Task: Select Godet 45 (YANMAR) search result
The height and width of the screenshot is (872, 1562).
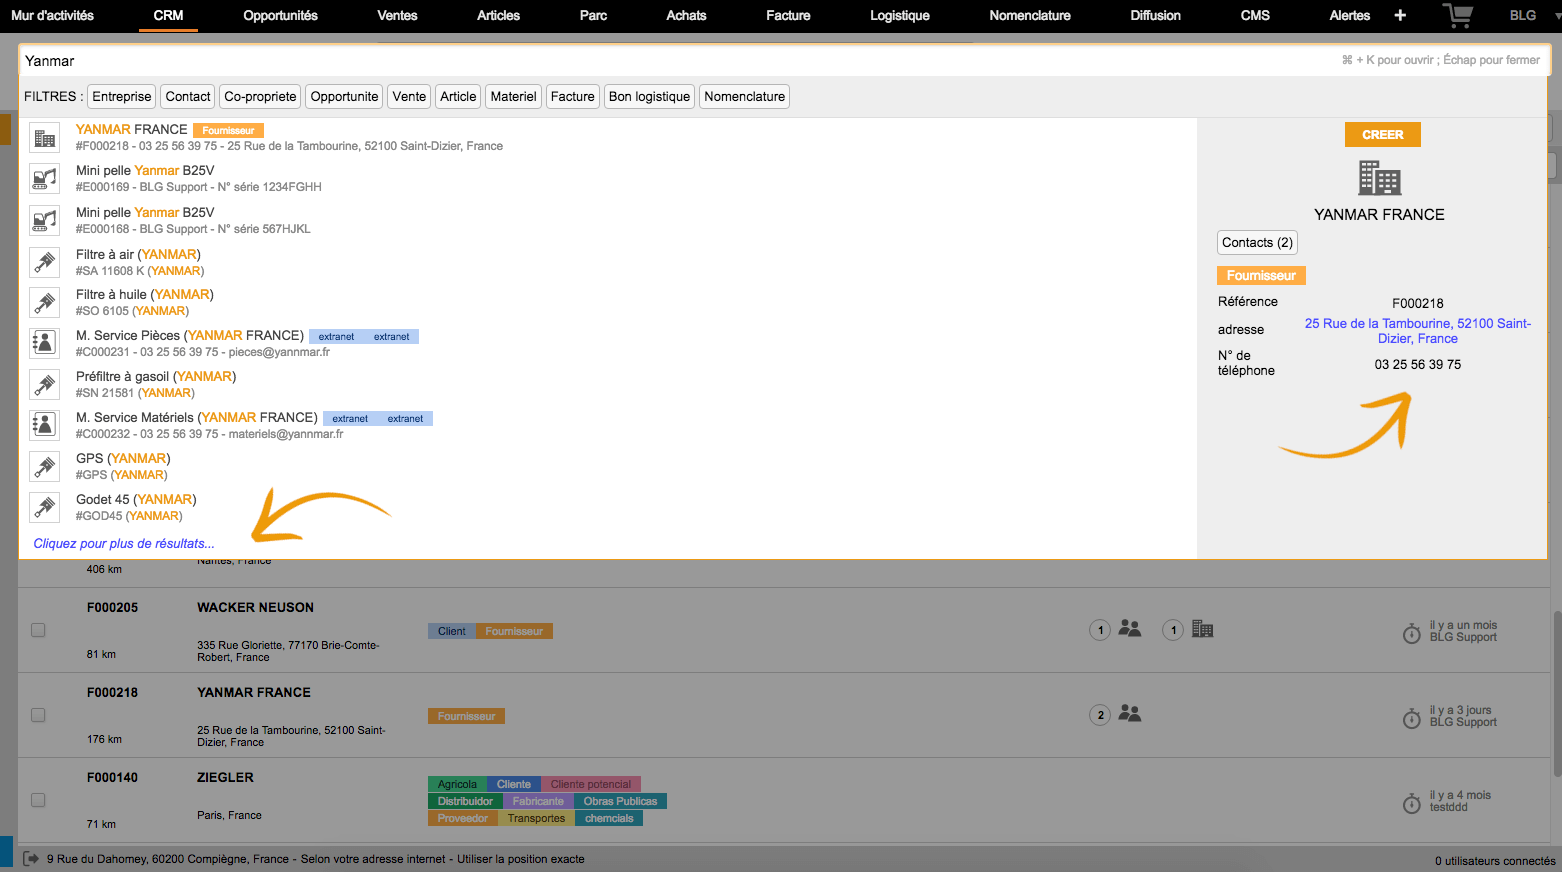Action: pyautogui.click(x=610, y=508)
